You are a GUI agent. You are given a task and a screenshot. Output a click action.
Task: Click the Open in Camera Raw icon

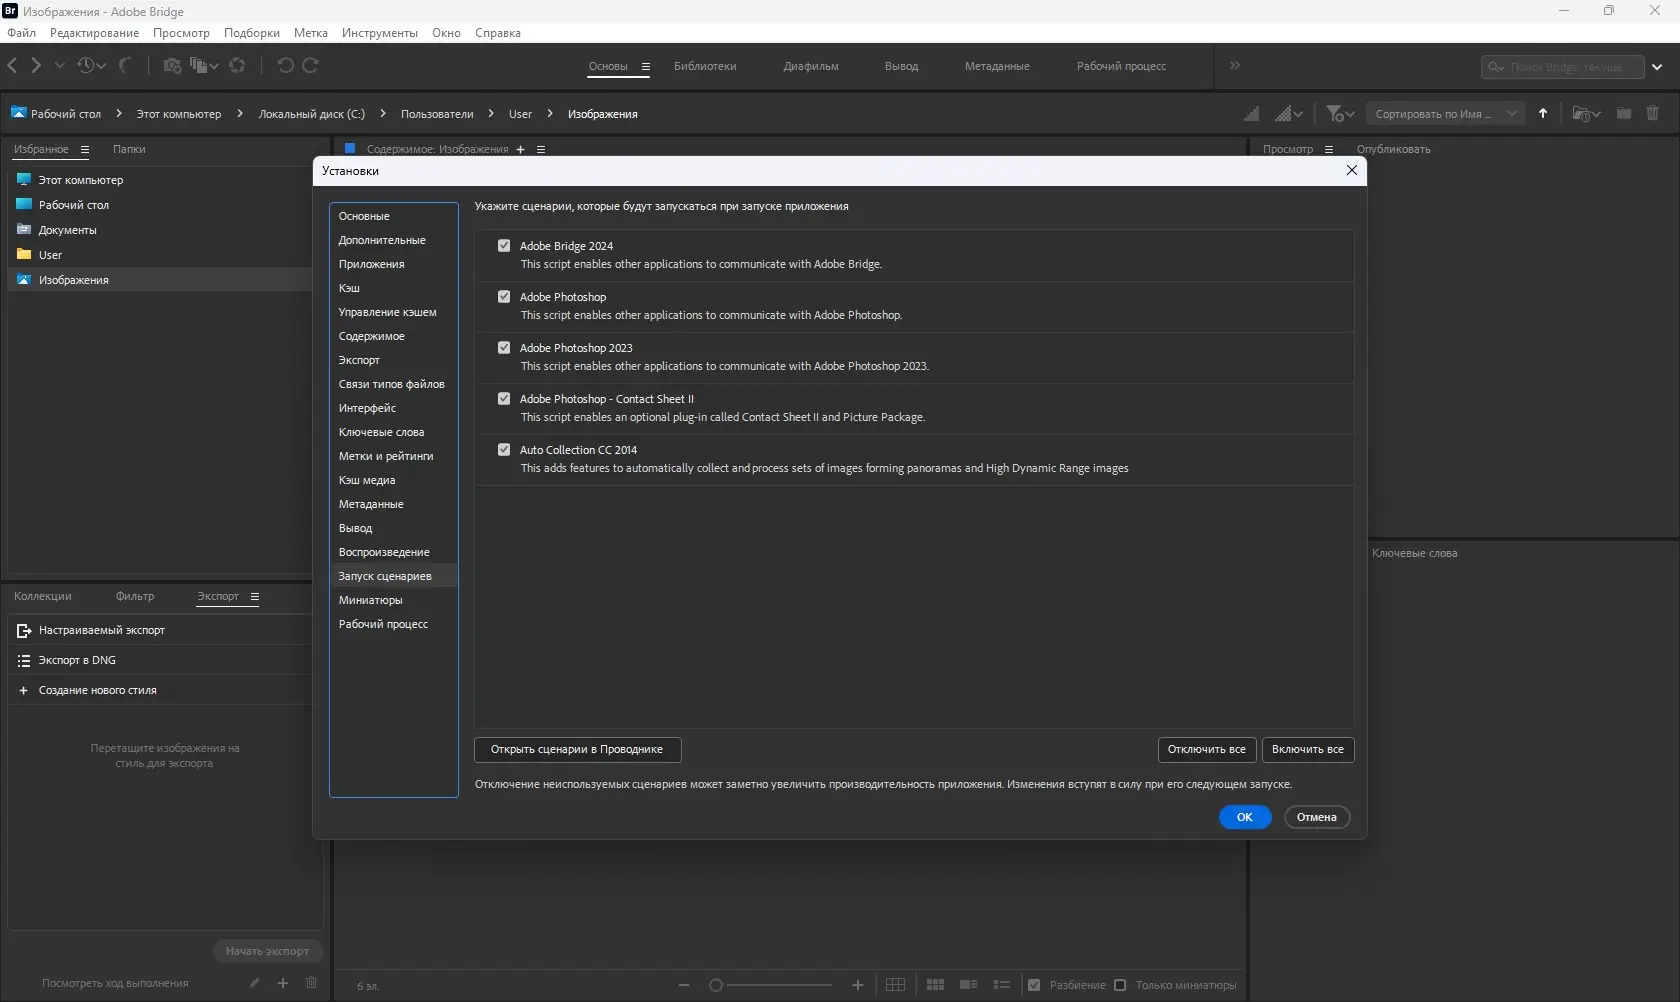click(237, 65)
